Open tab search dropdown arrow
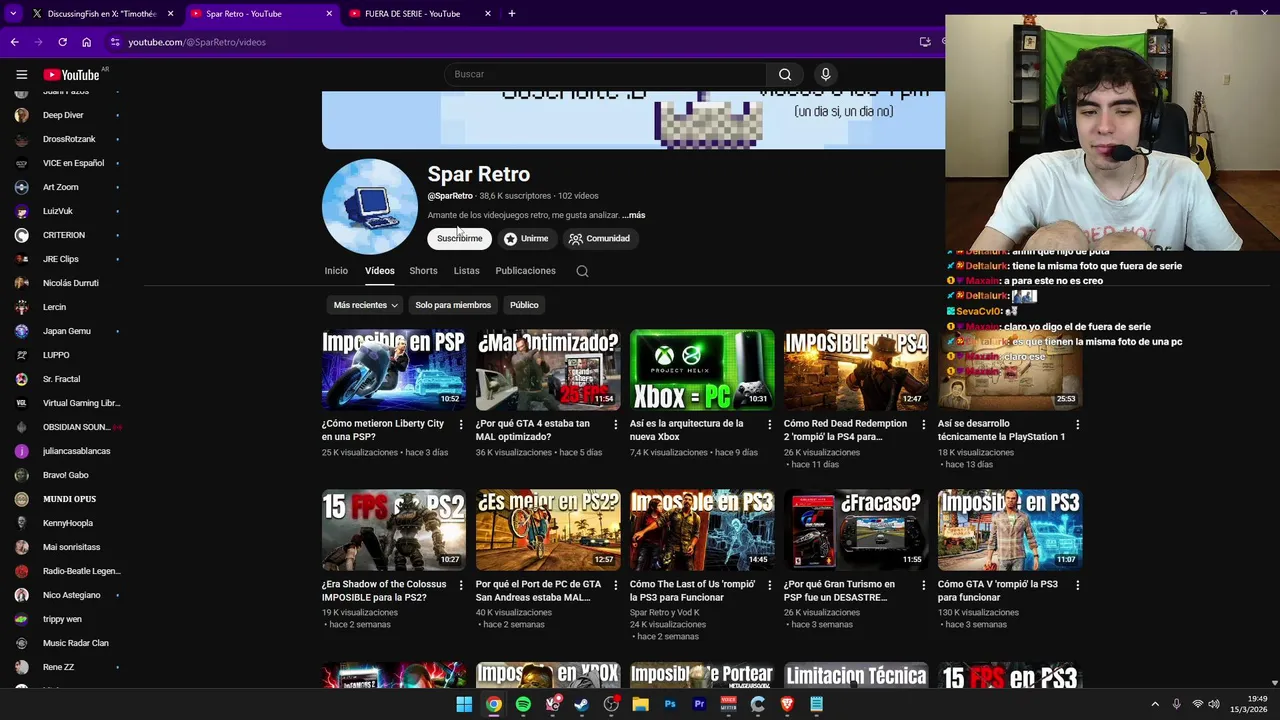 pos(13,14)
